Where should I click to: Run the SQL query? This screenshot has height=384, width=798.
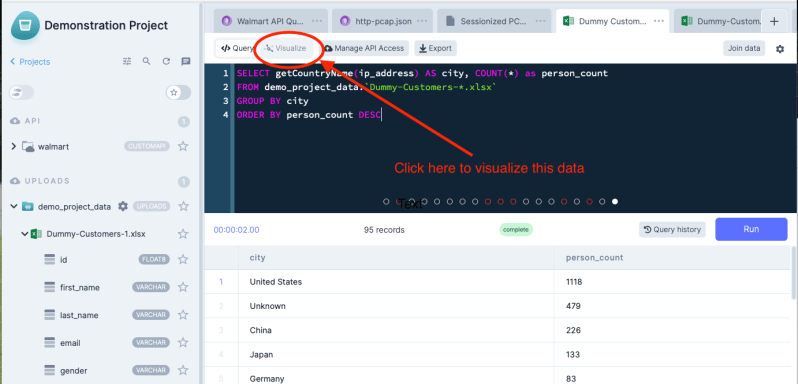coord(751,229)
